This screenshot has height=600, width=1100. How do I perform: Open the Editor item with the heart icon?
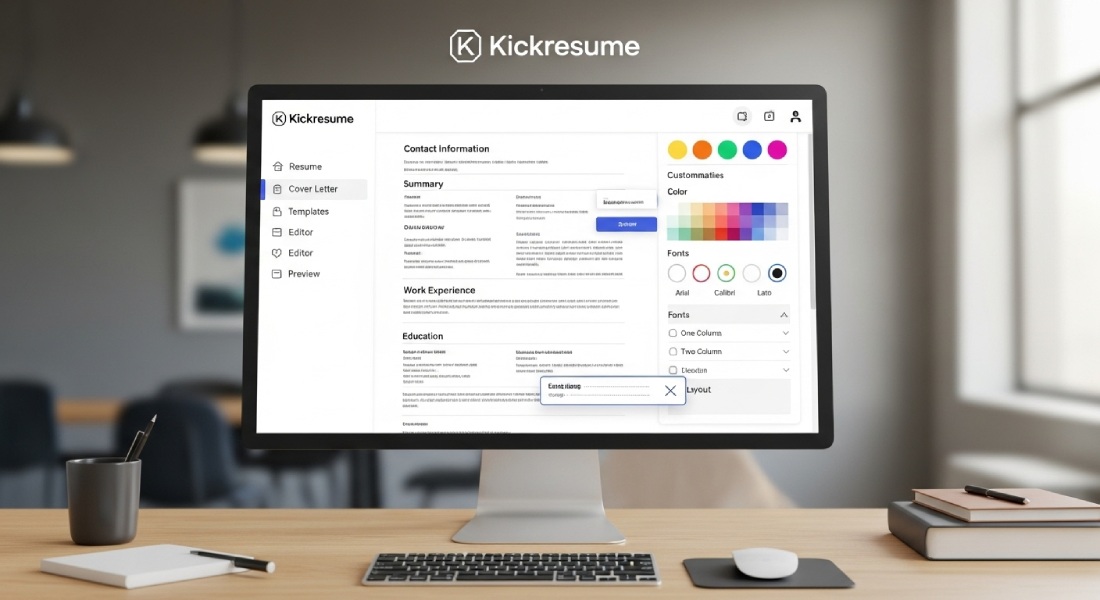(293, 253)
